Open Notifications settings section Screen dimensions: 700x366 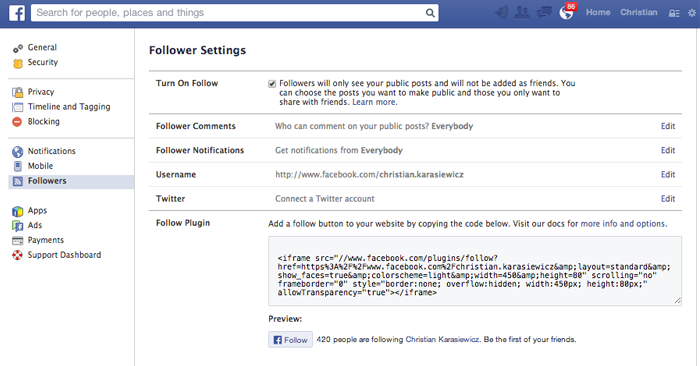point(51,151)
